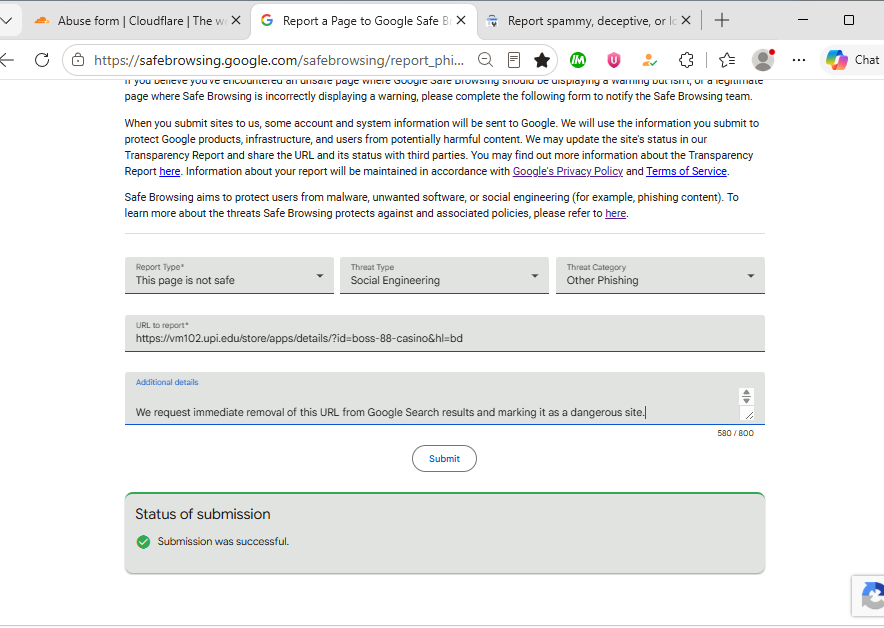
Task: Expand the Report Type dropdown
Action: tap(229, 275)
